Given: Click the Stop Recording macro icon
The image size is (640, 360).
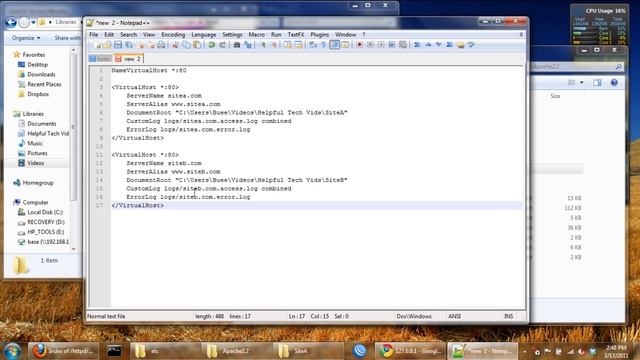Looking at the screenshot, I should tap(370, 45).
